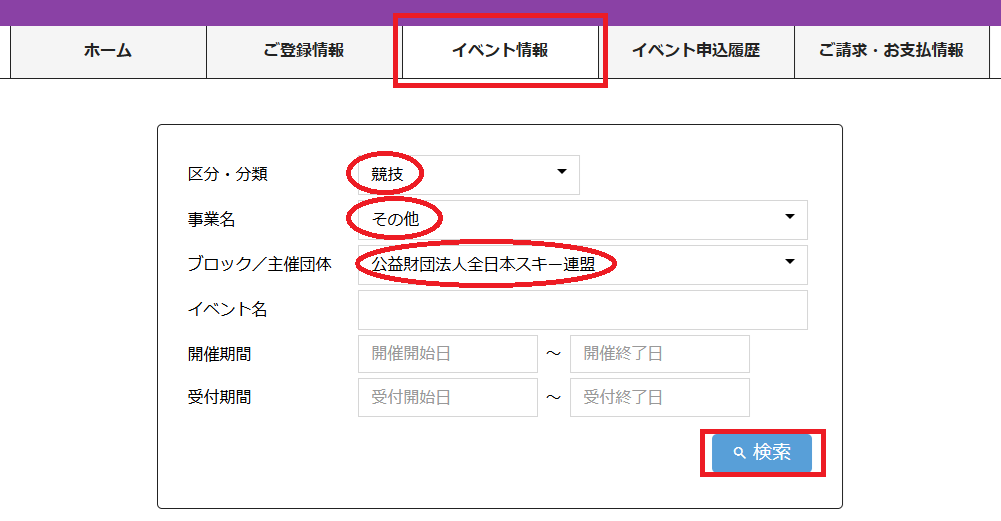Click the 開催終了日 date field
The image size is (1001, 521).
tap(659, 354)
